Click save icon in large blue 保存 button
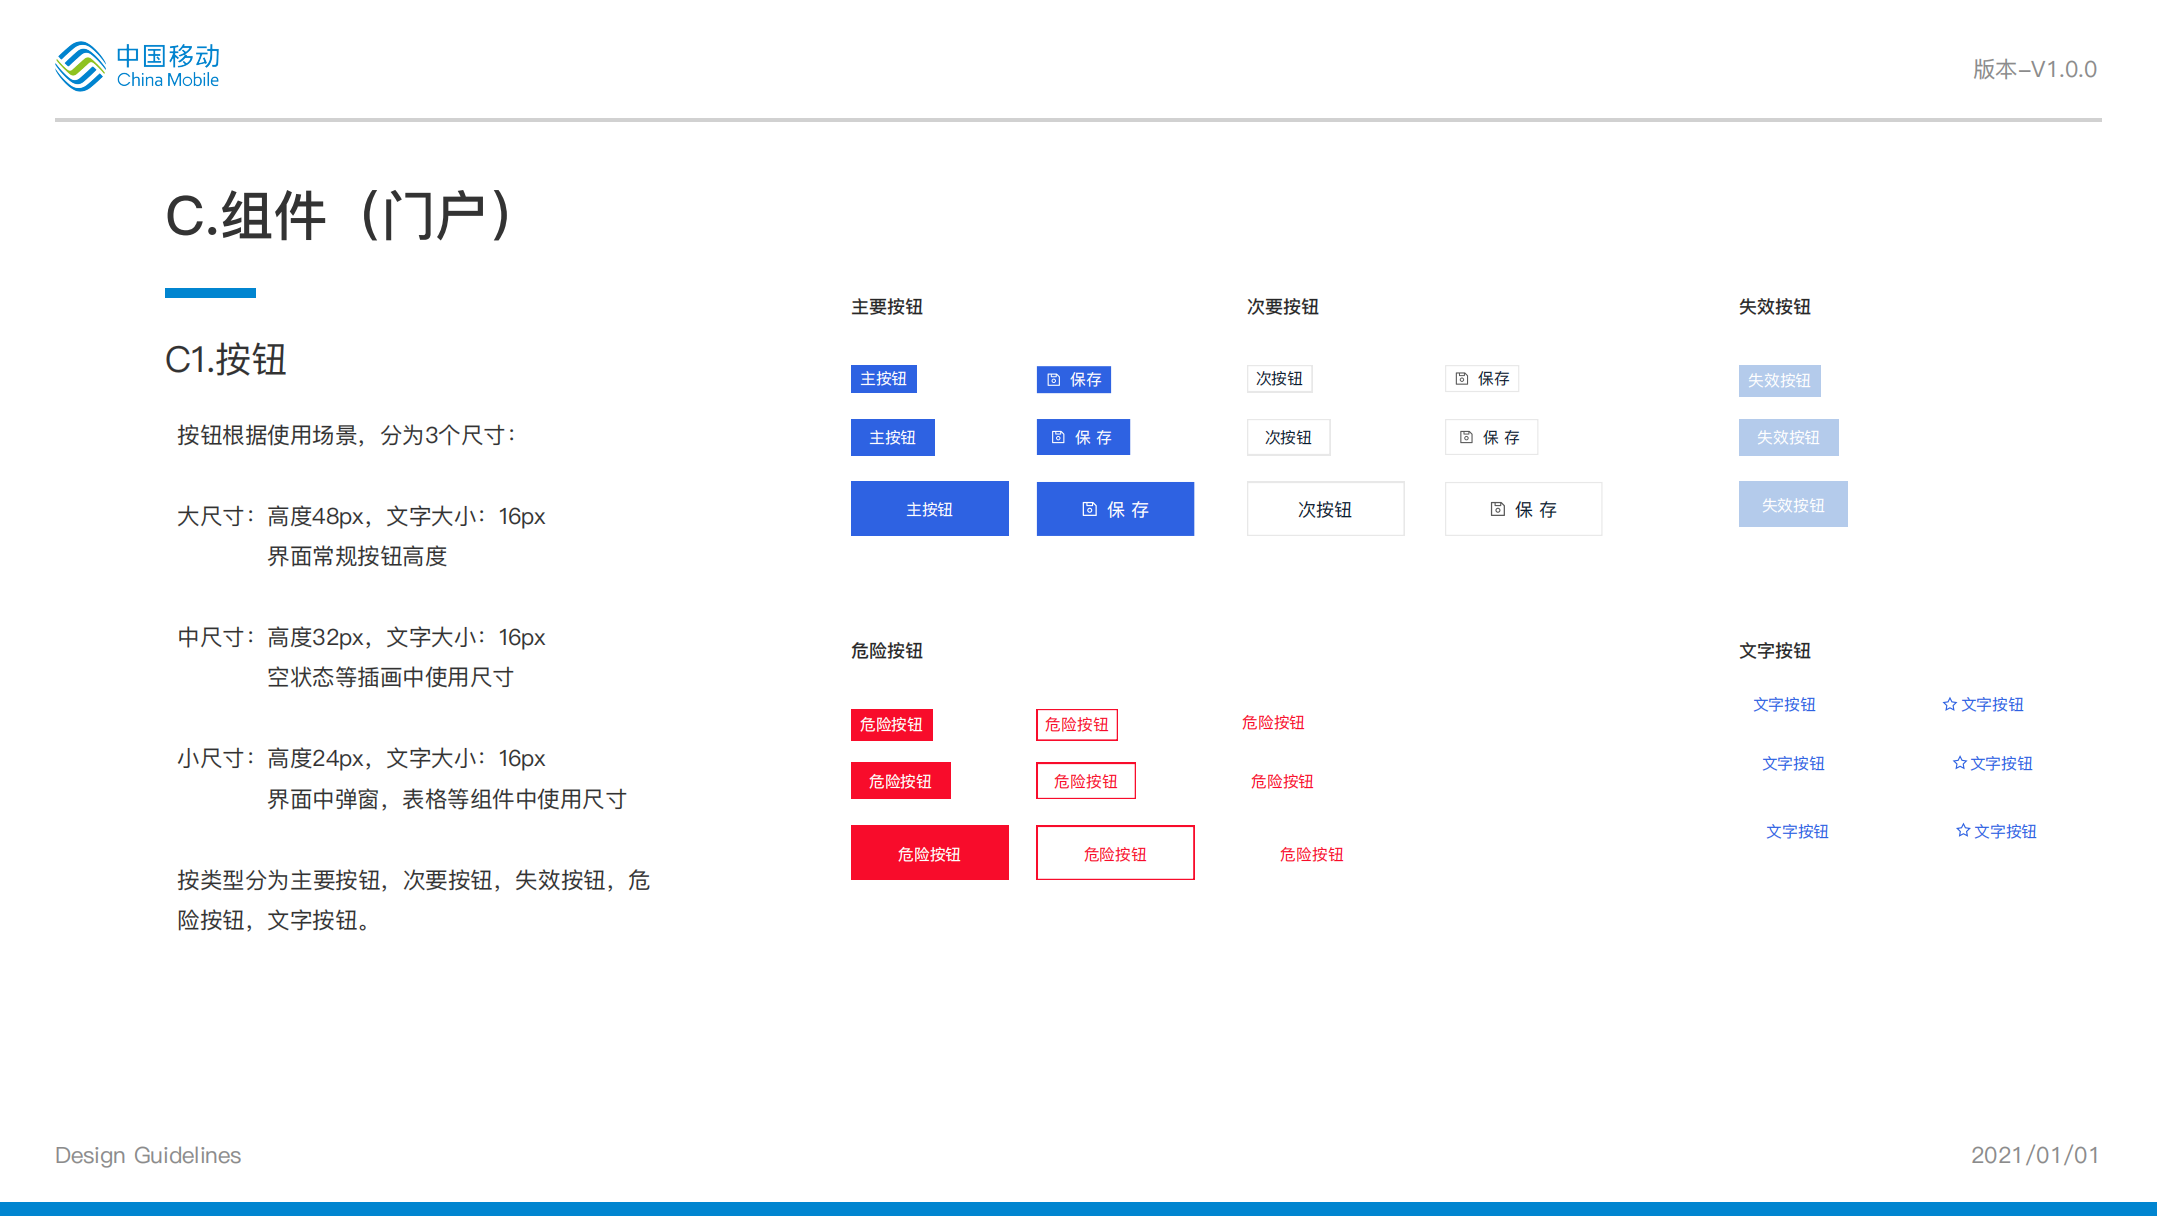This screenshot has width=2158, height=1218. [1089, 509]
